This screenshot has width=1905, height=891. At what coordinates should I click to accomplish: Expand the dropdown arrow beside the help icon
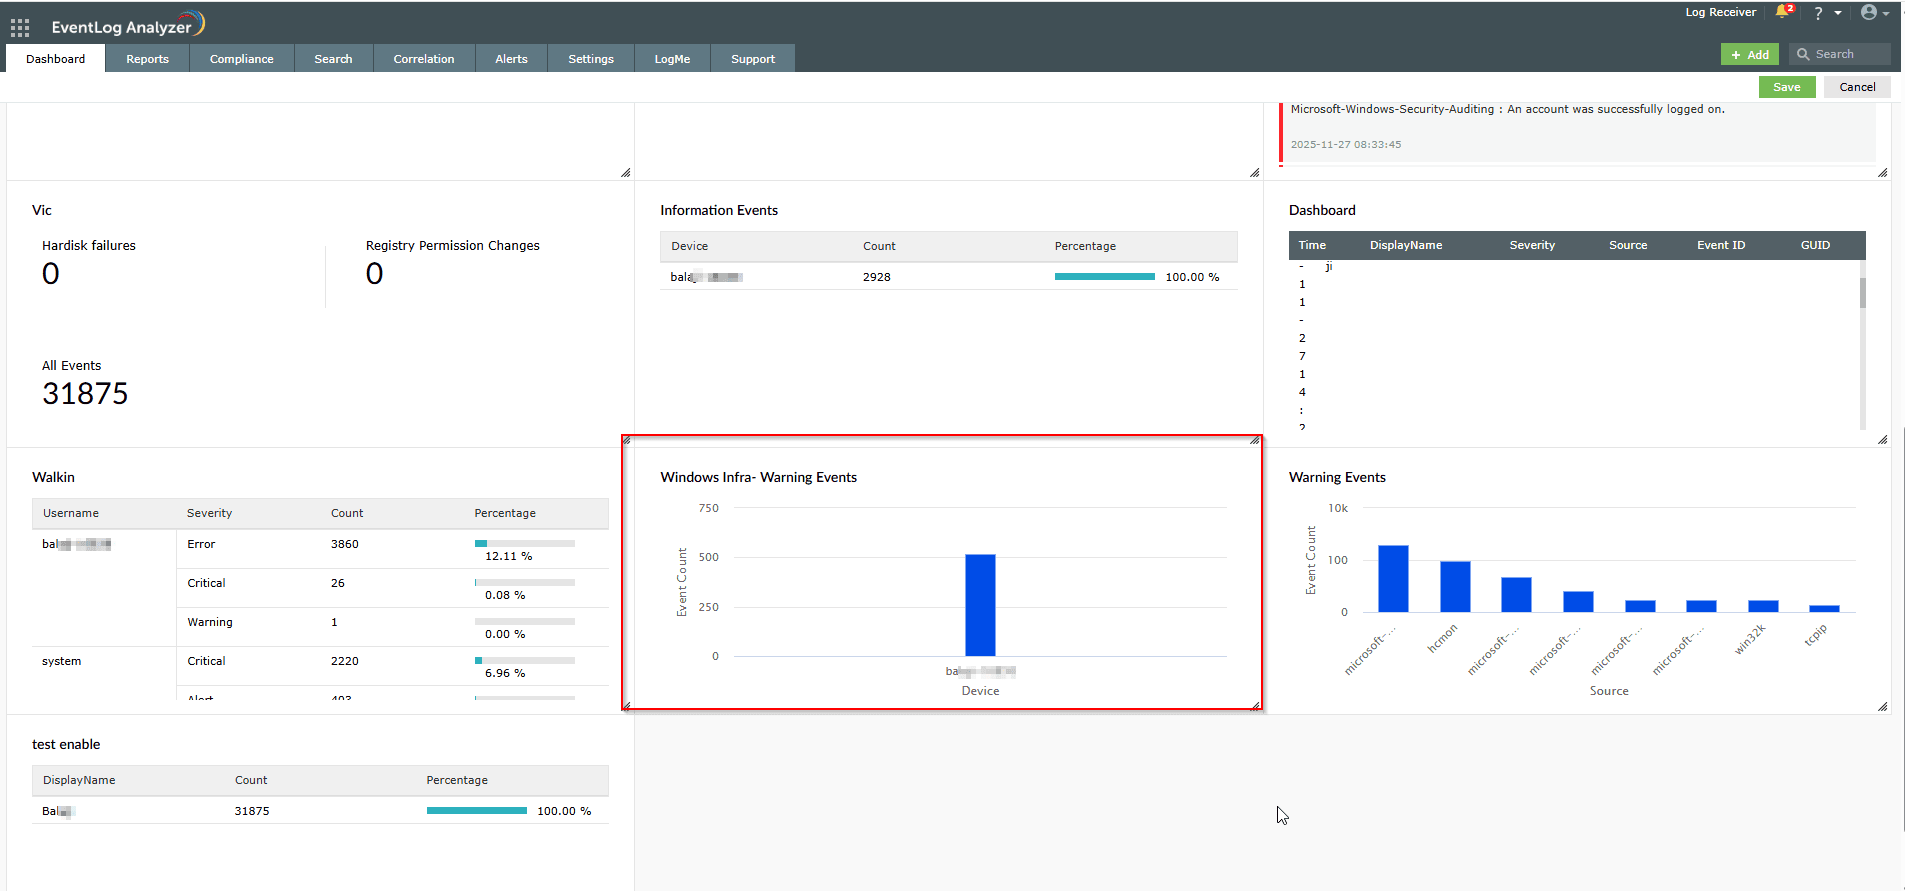click(1838, 13)
